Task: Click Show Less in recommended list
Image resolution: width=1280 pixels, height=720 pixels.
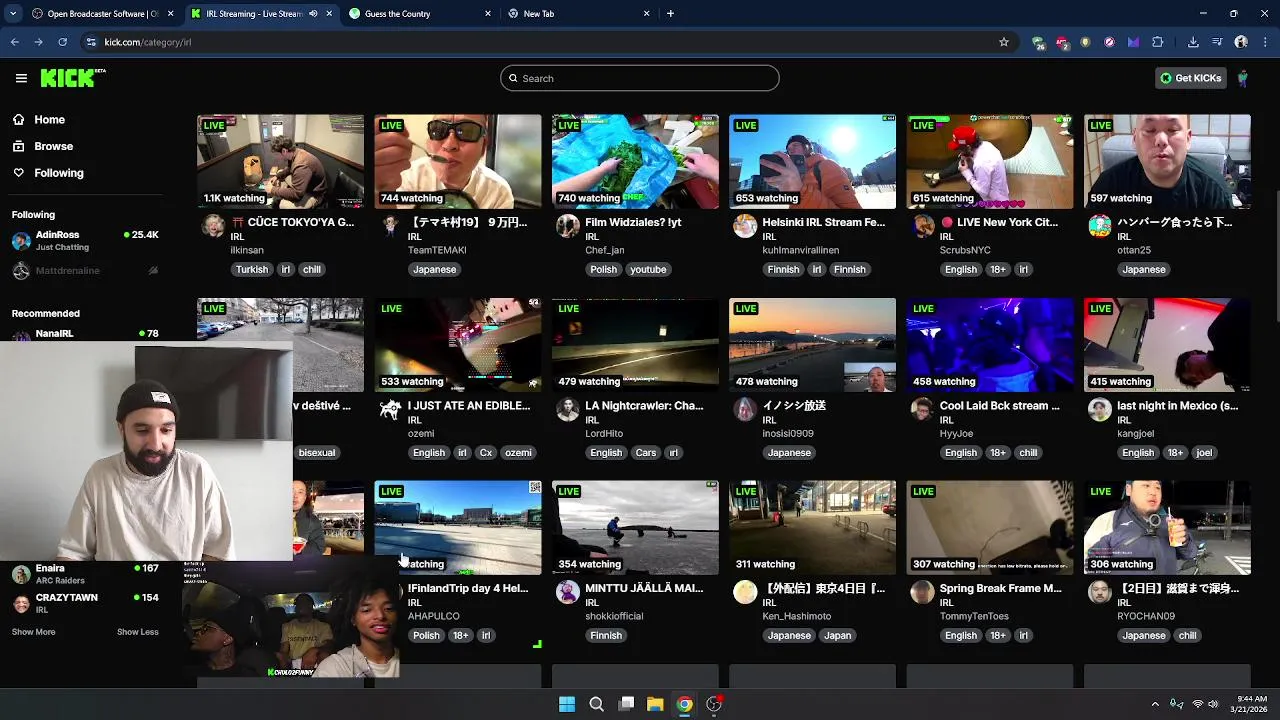Action: click(x=138, y=632)
